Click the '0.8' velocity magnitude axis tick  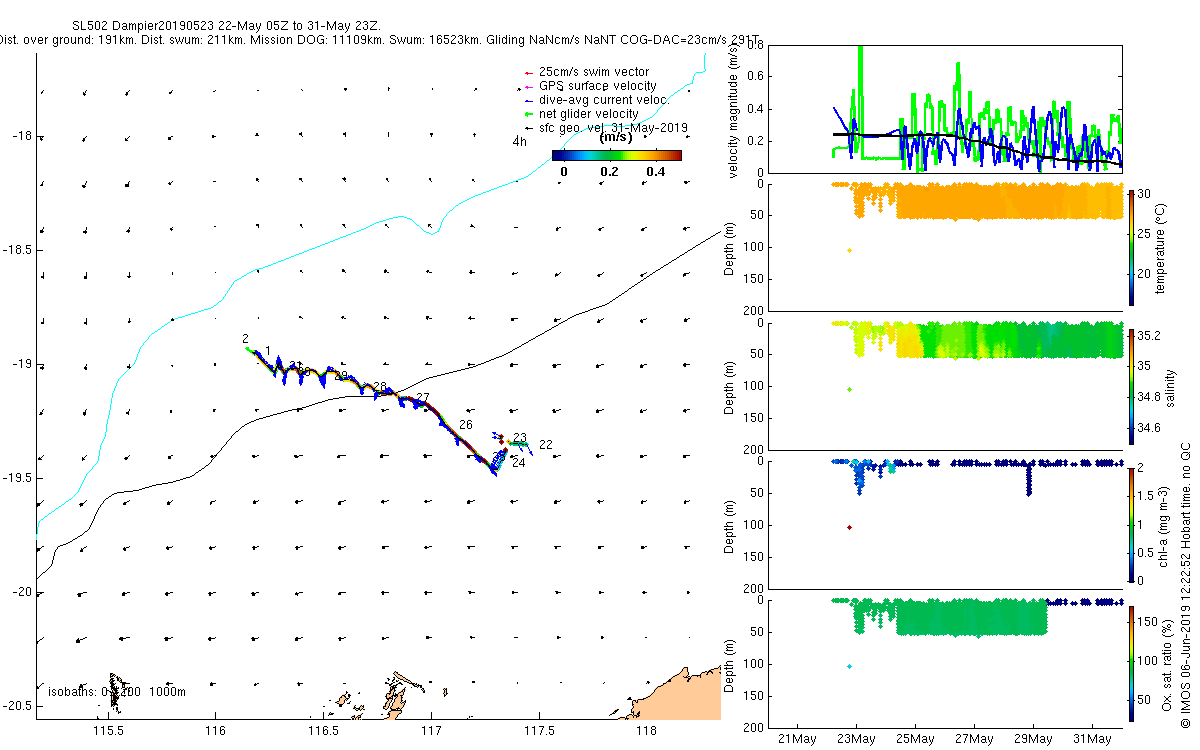click(x=755, y=46)
